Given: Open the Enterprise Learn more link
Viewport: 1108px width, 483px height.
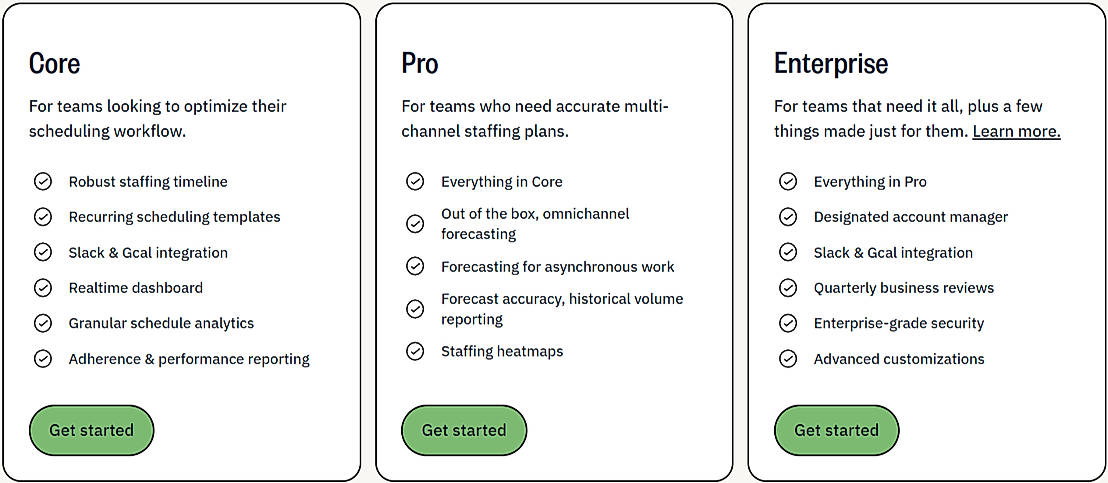Looking at the screenshot, I should (x=1016, y=132).
